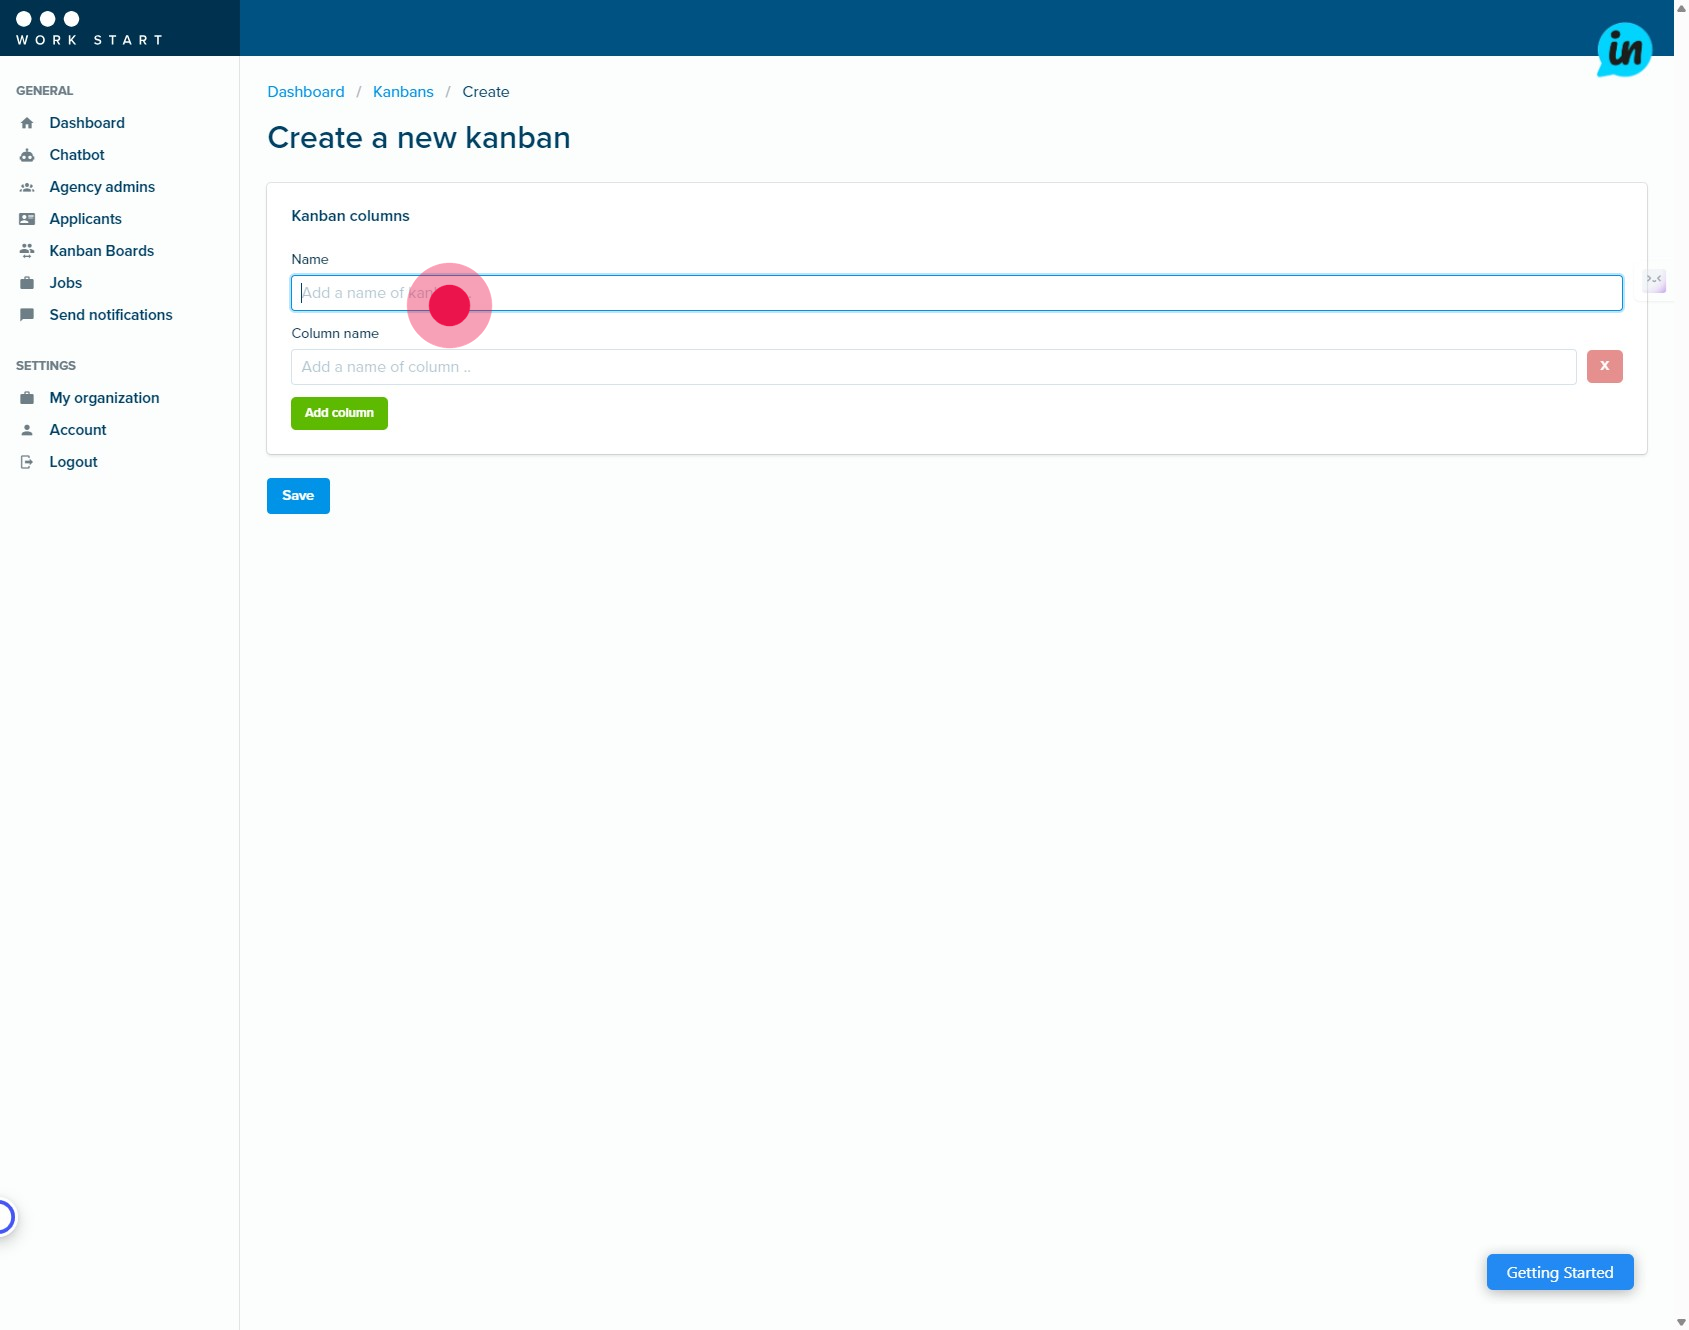Image resolution: width=1689 pixels, height=1330 pixels.
Task: Open My organization settings
Action: pyautogui.click(x=104, y=398)
